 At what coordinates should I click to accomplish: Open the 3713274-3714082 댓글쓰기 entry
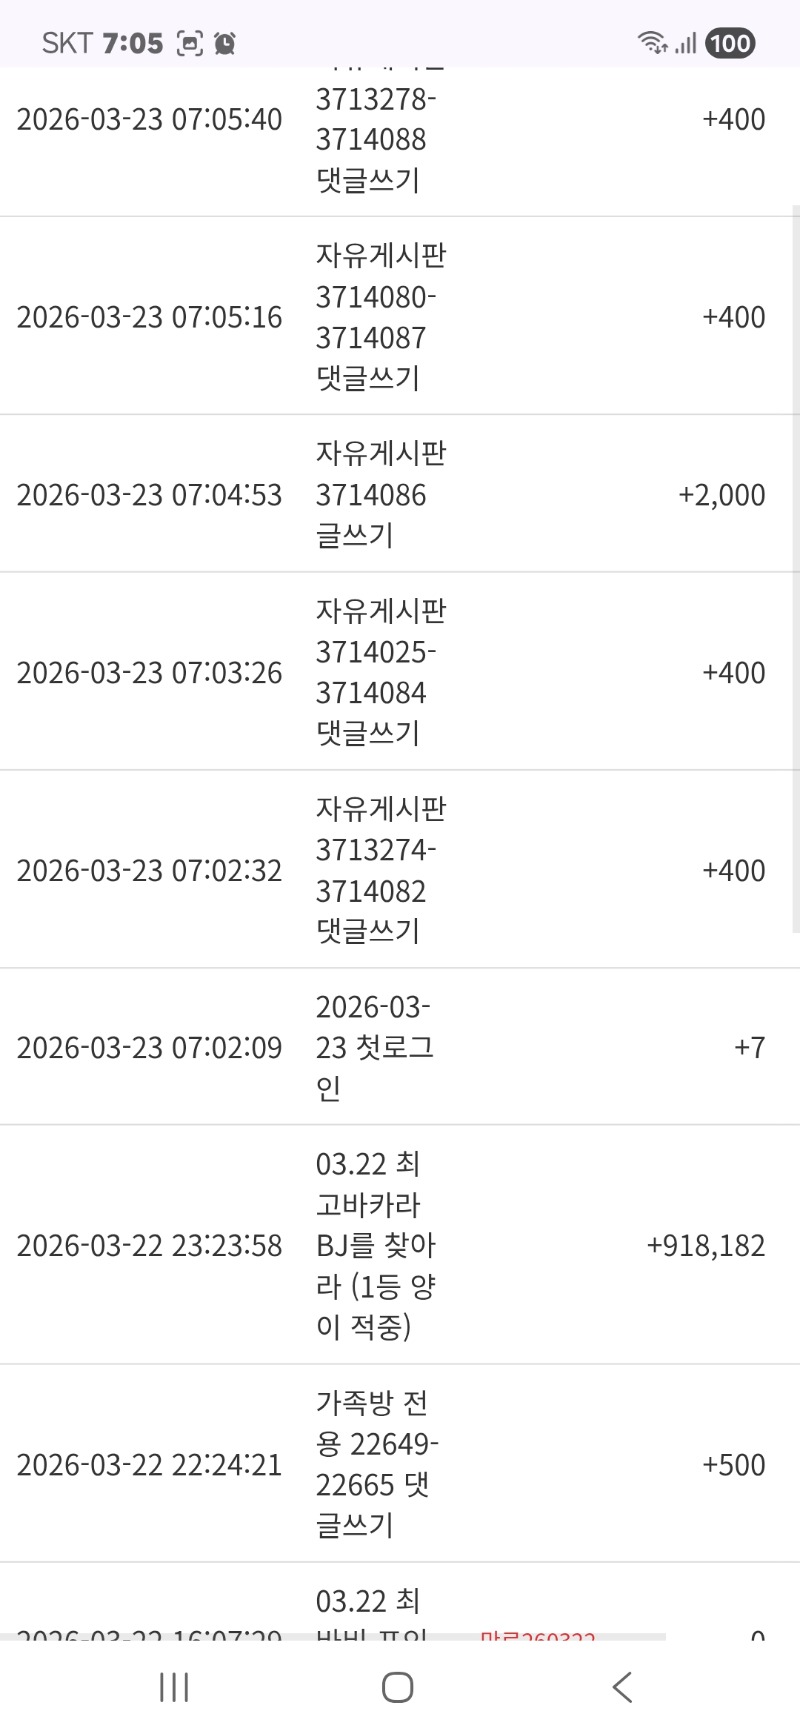[380, 870]
